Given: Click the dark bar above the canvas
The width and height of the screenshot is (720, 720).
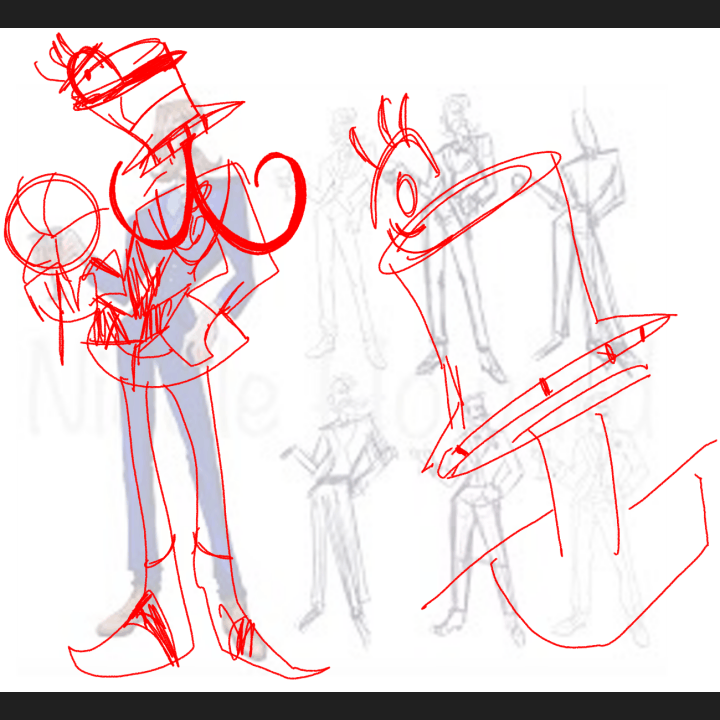Looking at the screenshot, I should tap(360, 13).
